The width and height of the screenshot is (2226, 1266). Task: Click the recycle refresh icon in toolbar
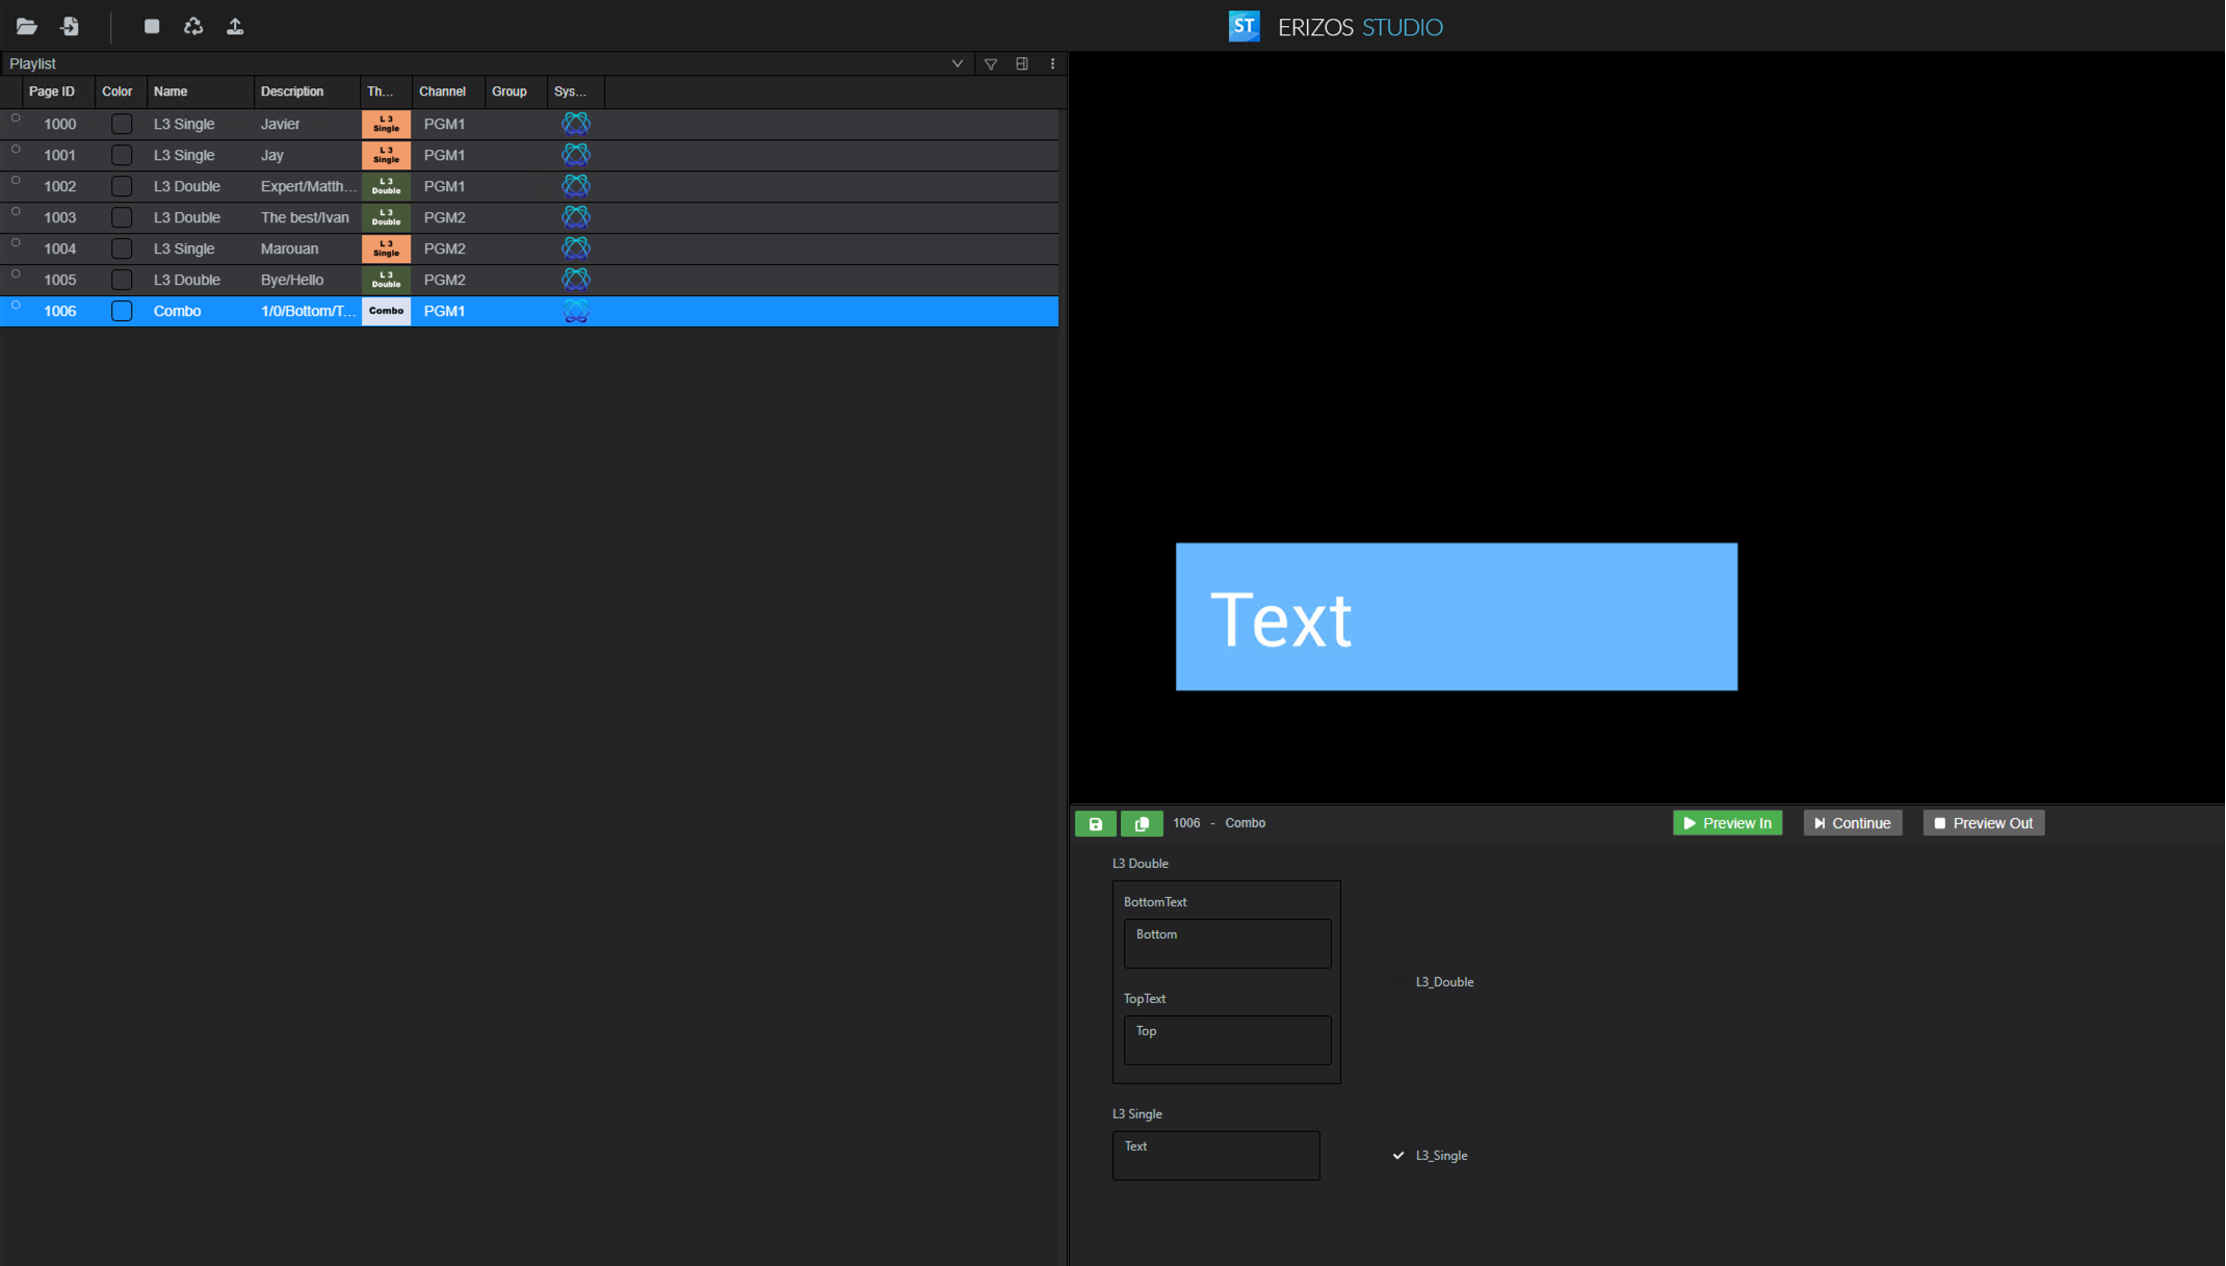click(193, 27)
